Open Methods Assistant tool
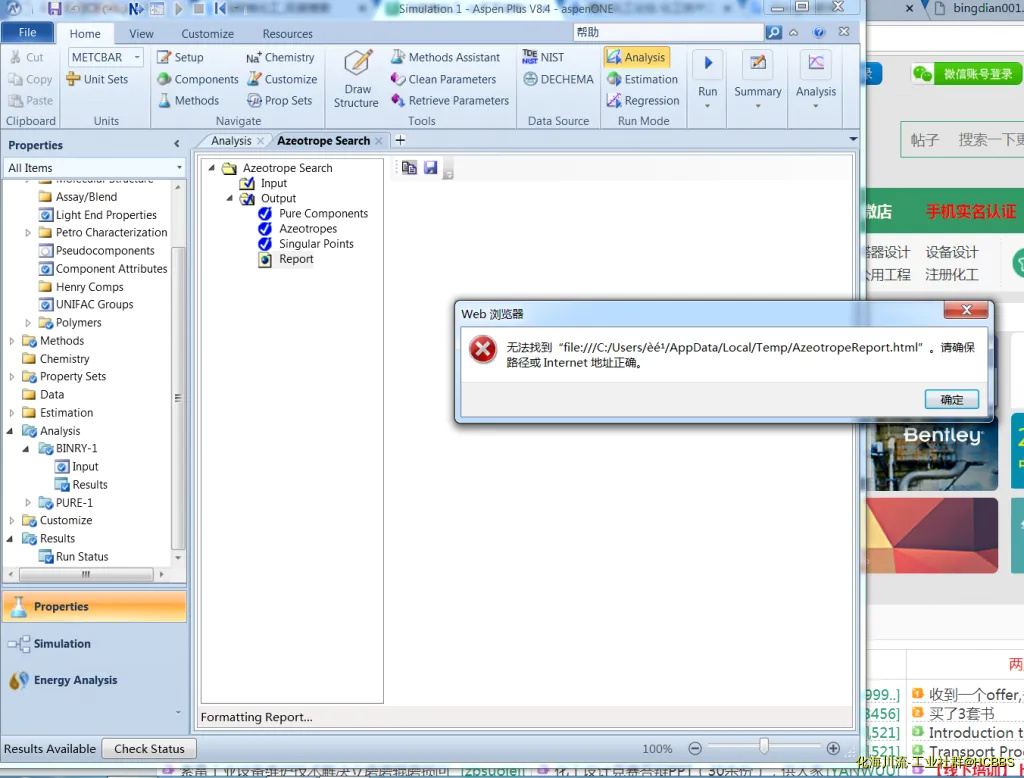This screenshot has height=778, width=1024. pyautogui.click(x=445, y=57)
